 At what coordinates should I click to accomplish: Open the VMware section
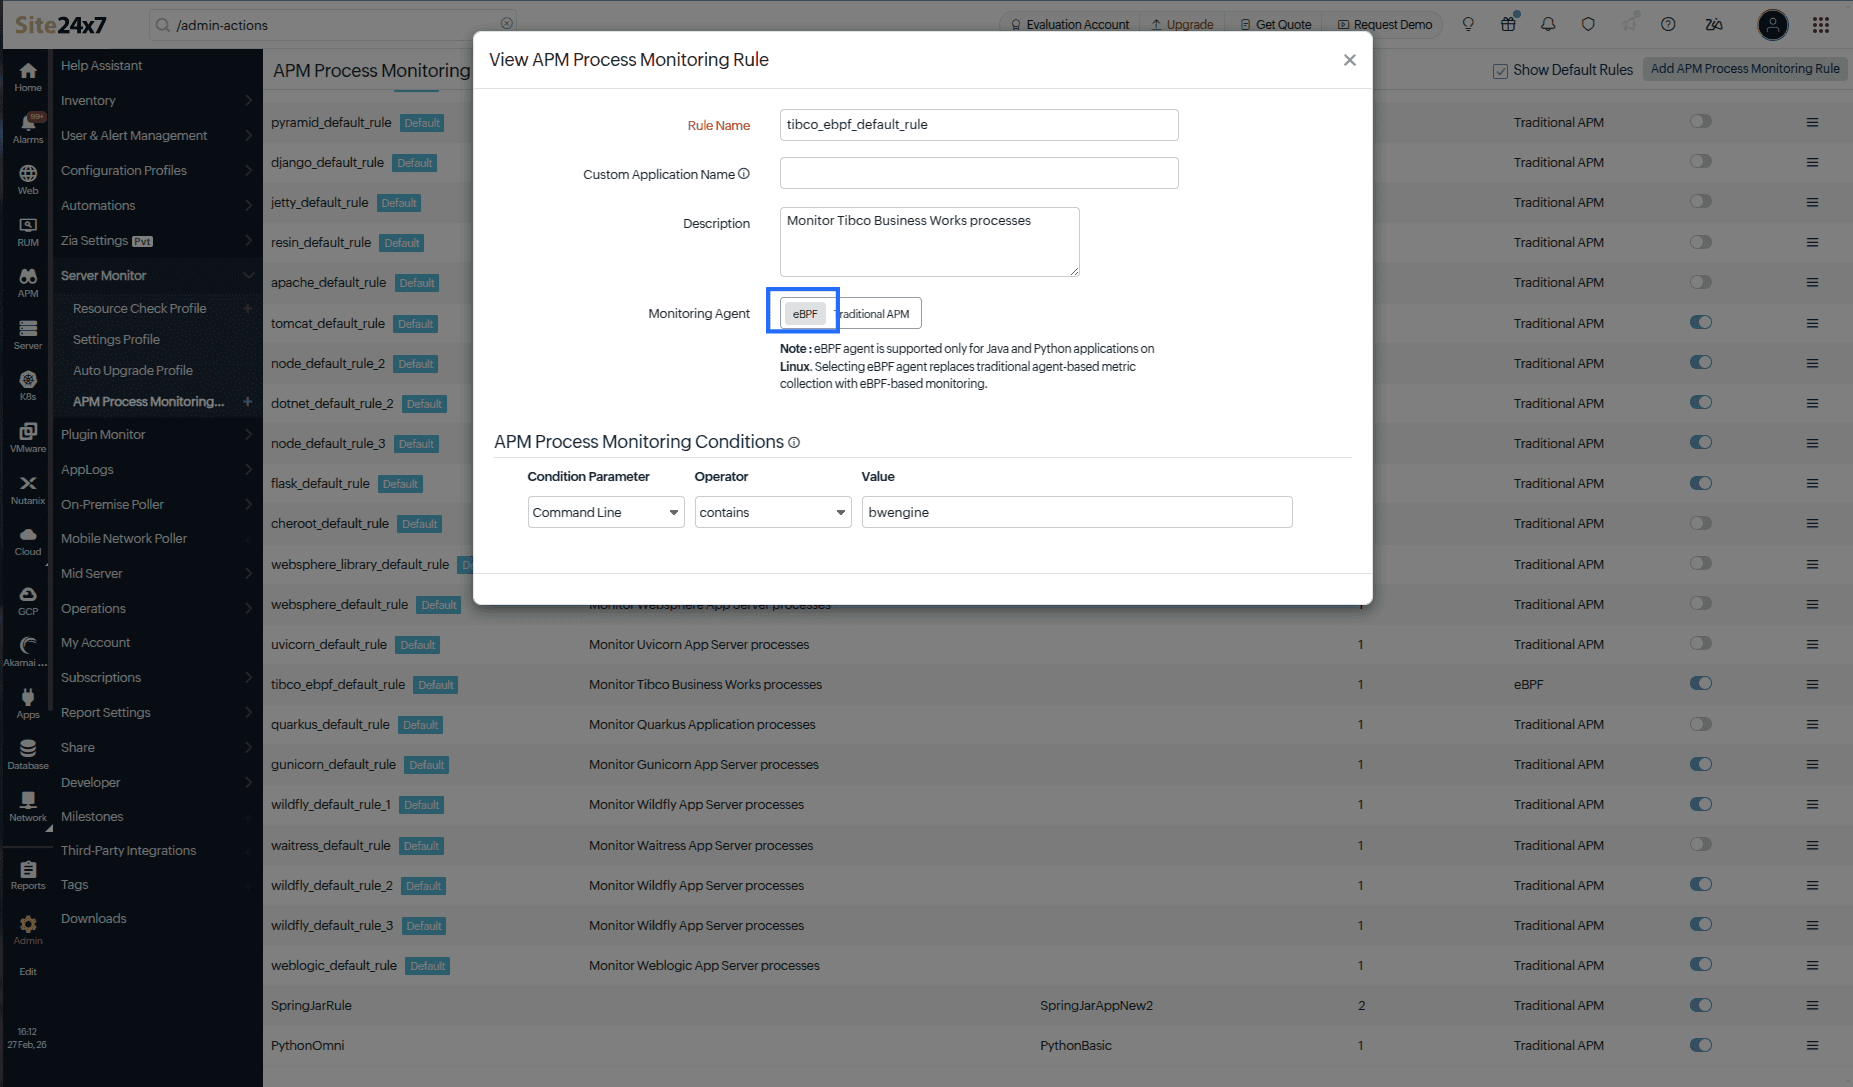point(28,438)
